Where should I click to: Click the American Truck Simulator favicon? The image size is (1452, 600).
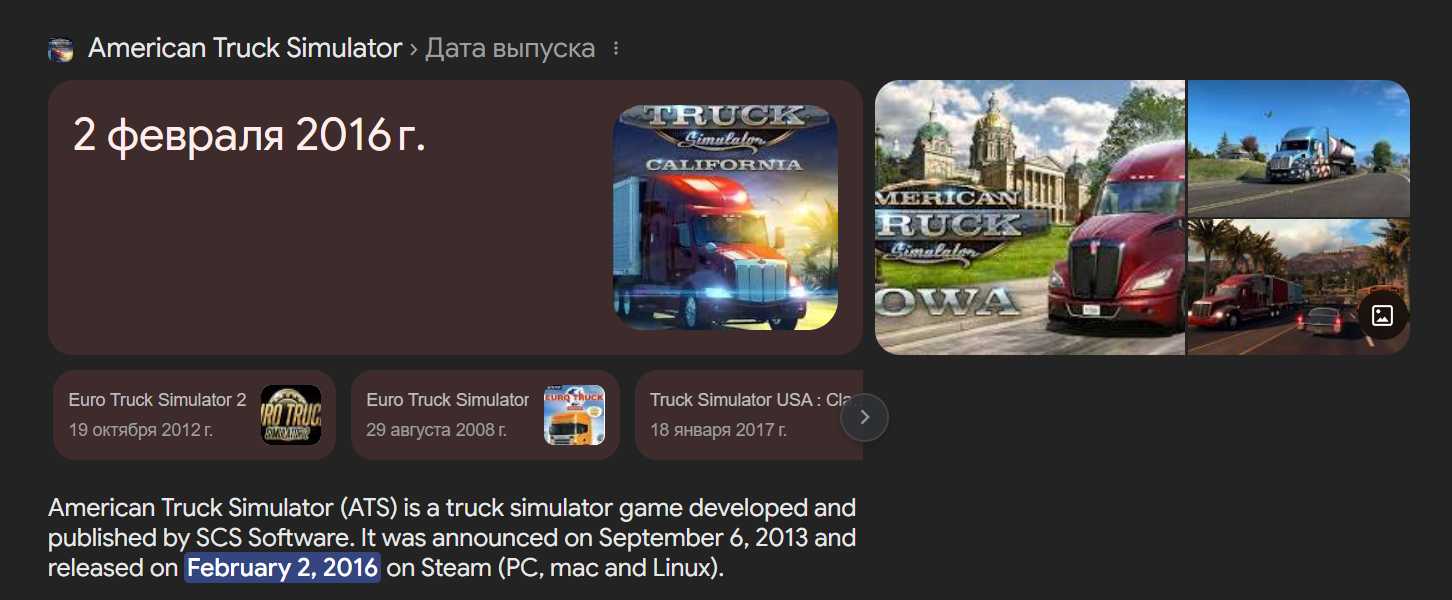tap(61, 49)
